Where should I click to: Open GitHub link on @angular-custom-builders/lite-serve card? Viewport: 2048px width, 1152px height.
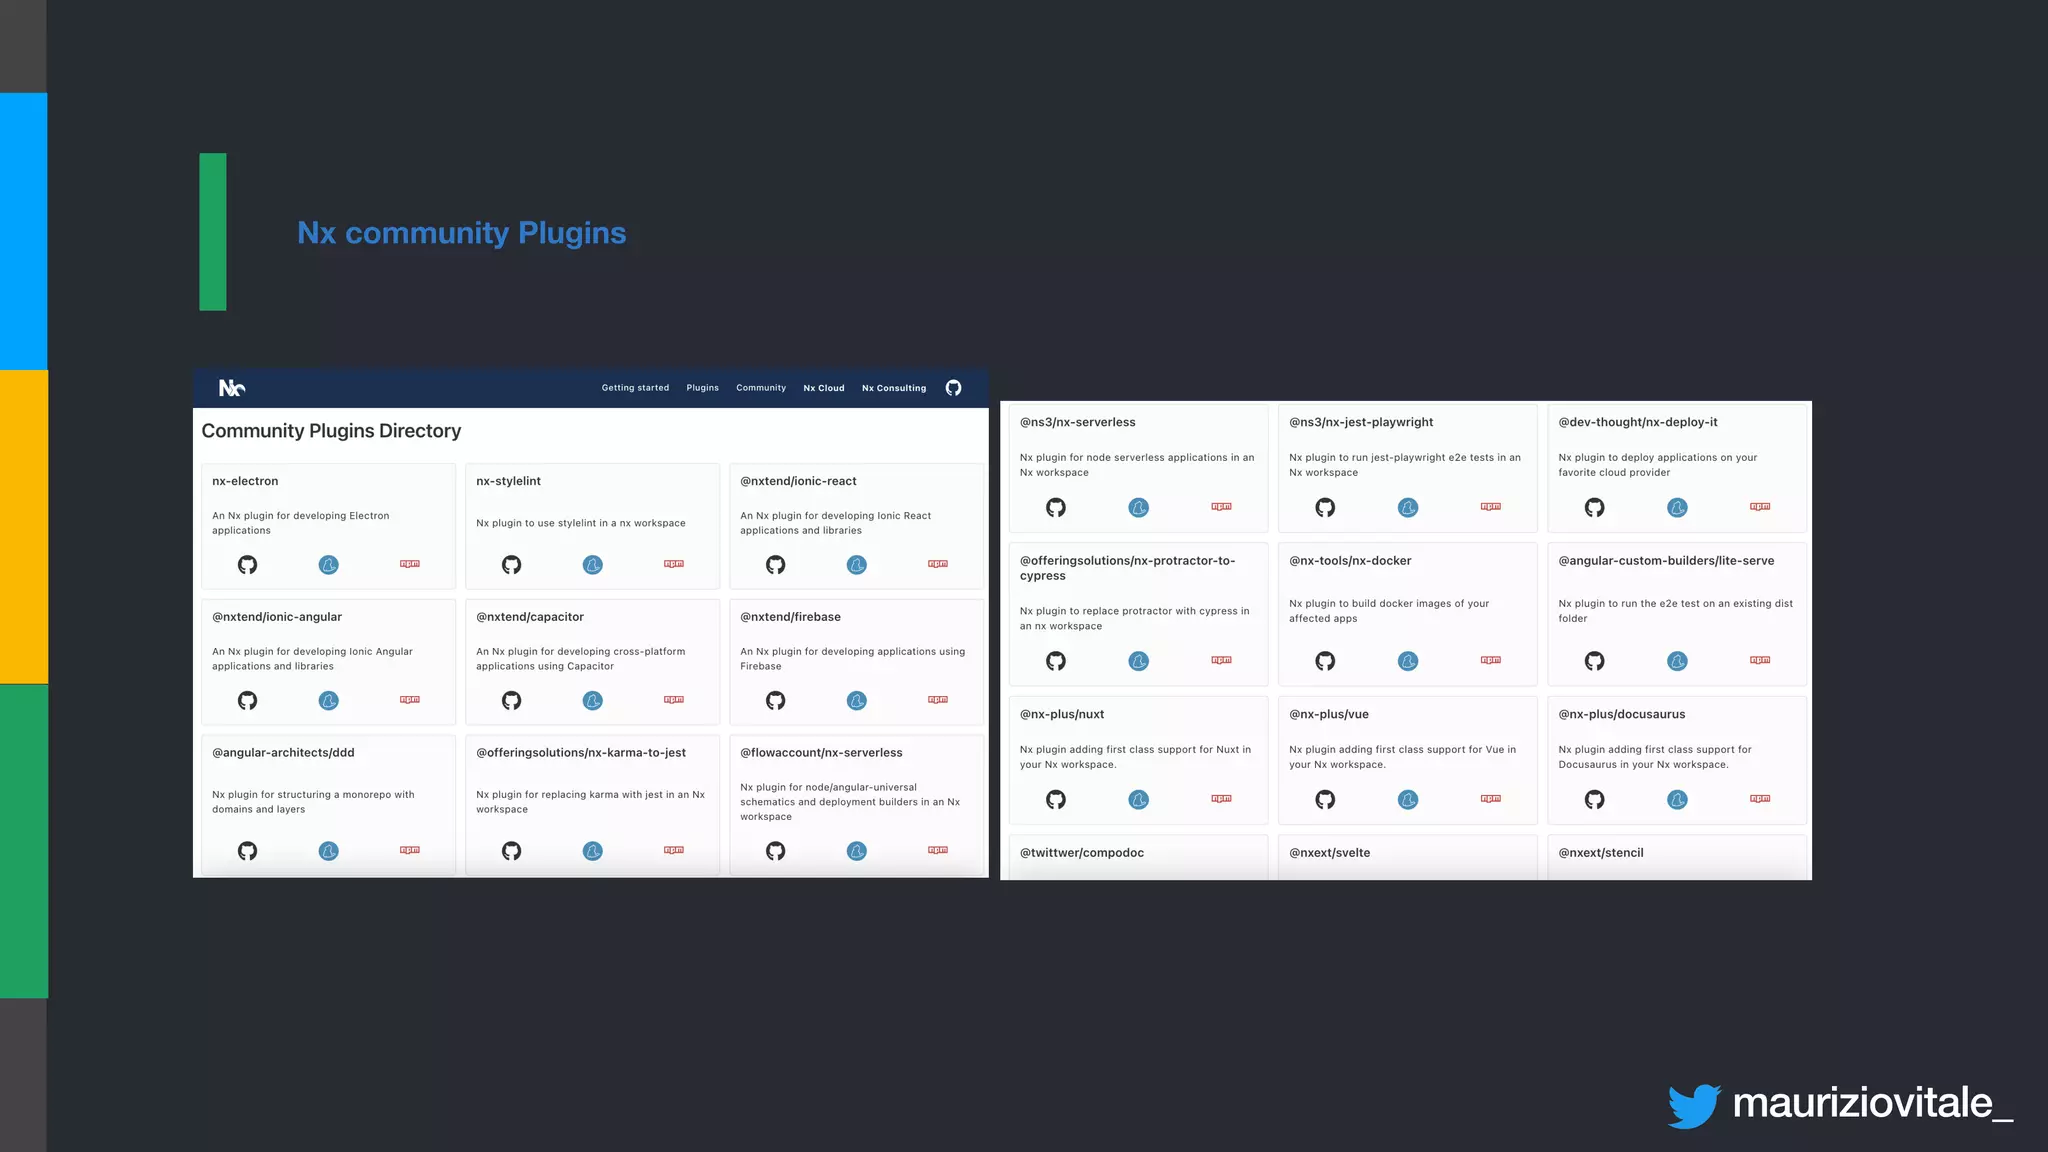1594,661
